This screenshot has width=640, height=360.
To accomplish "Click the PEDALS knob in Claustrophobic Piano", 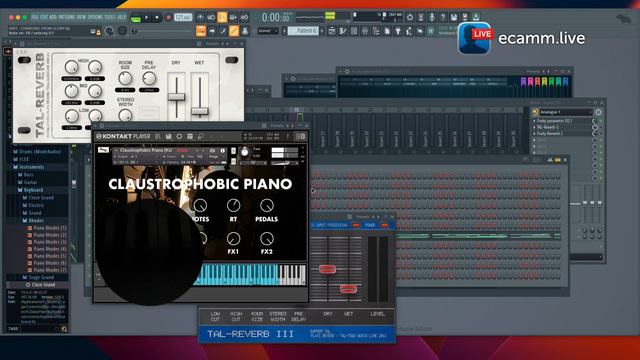I will coord(267,205).
